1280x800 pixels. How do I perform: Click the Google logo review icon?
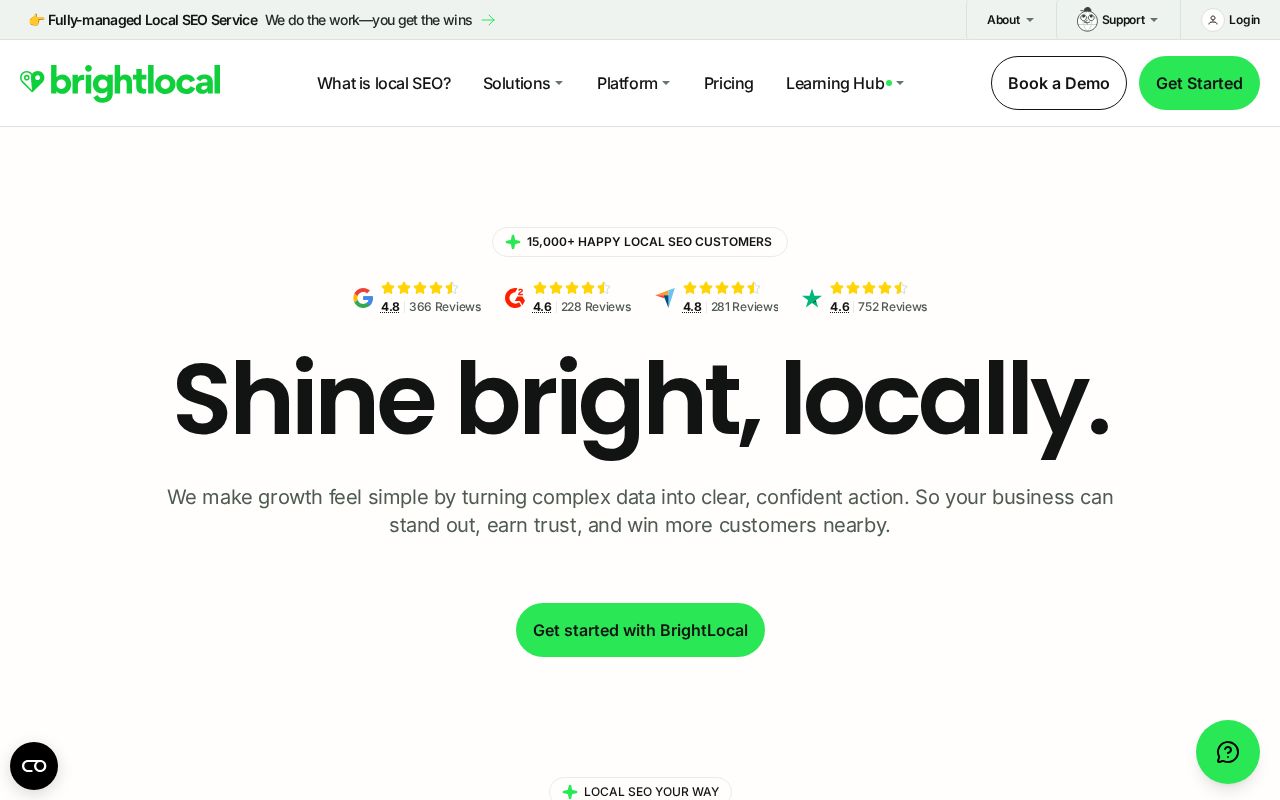click(363, 298)
